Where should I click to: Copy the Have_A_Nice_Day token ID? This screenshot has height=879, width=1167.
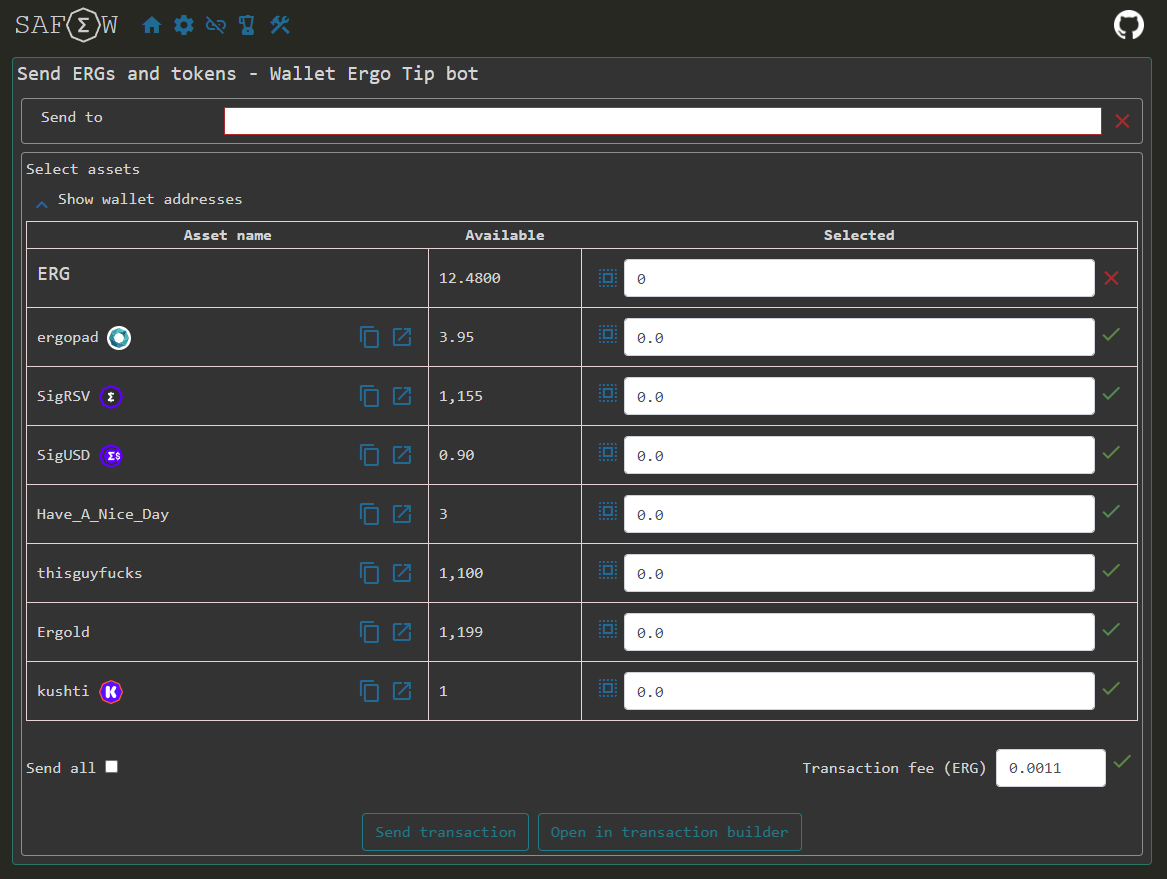(x=369, y=514)
